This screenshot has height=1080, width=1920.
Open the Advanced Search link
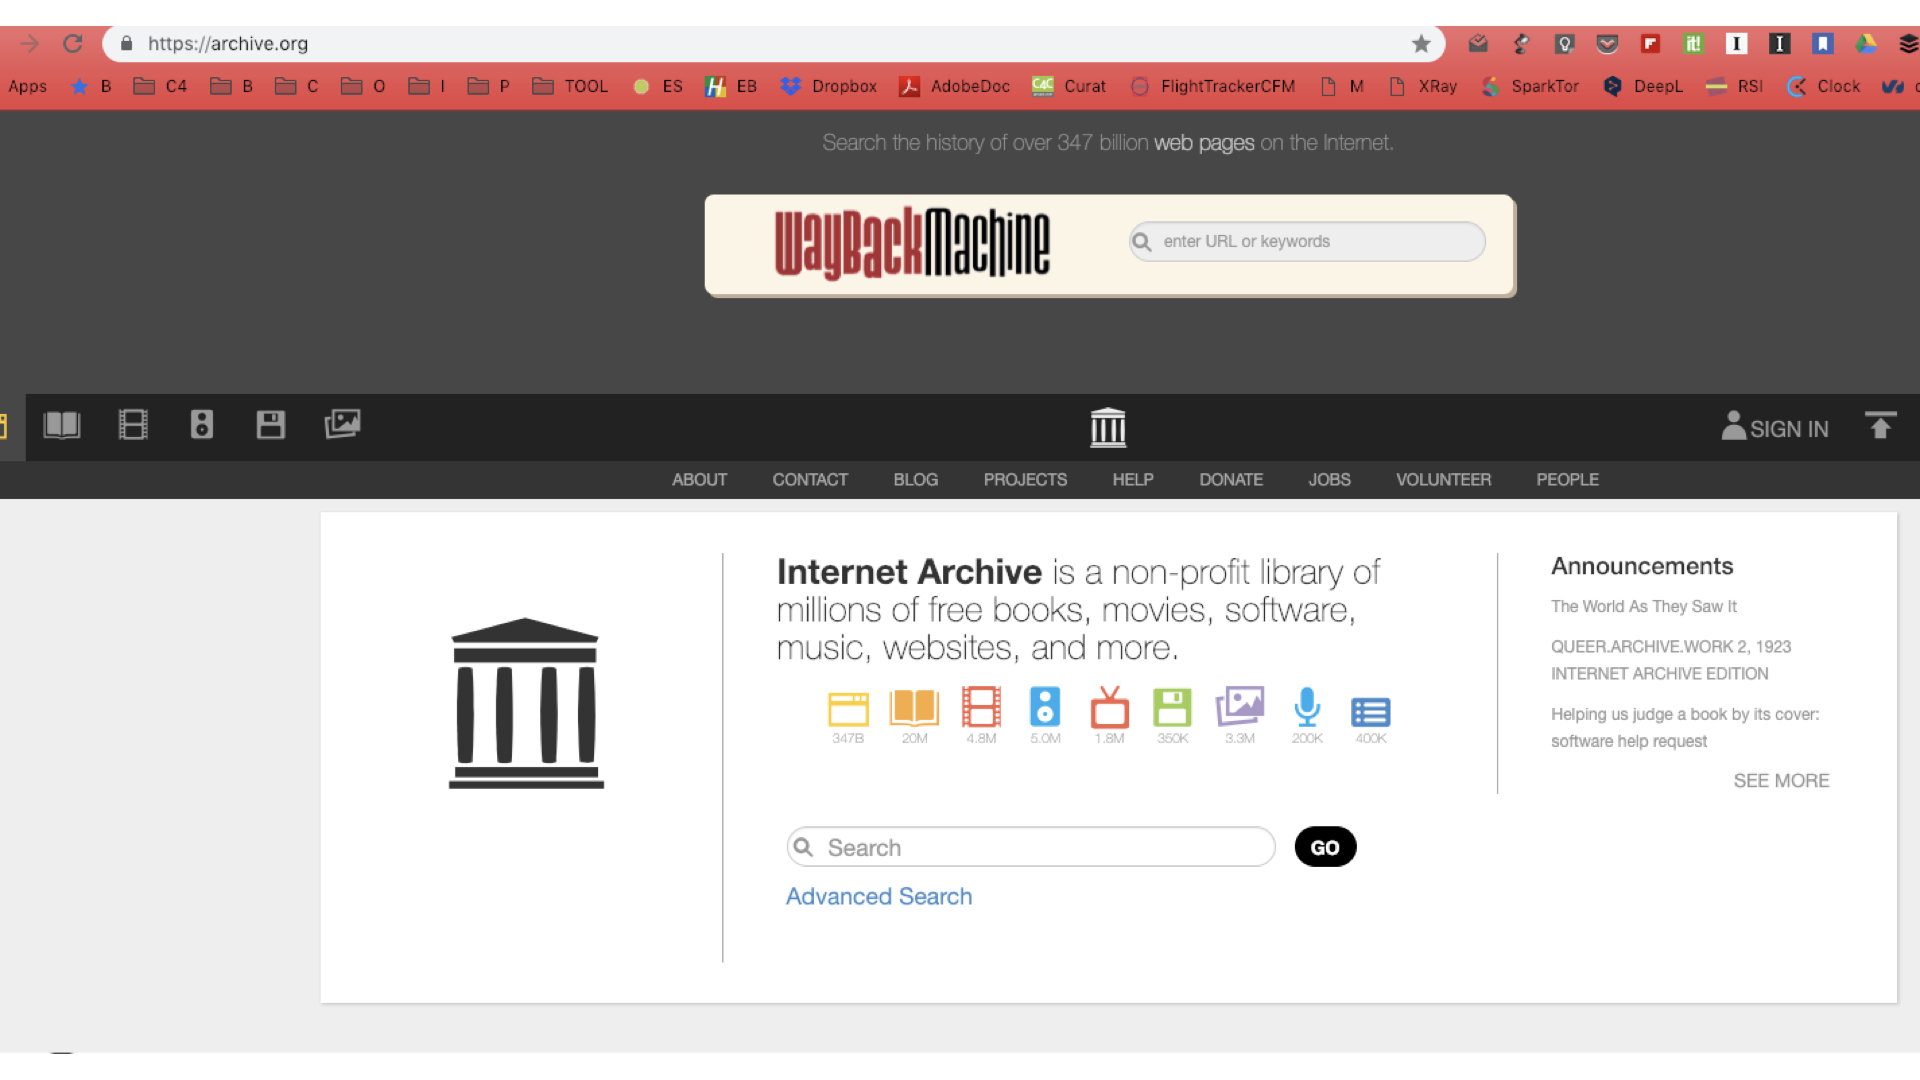[x=879, y=896]
